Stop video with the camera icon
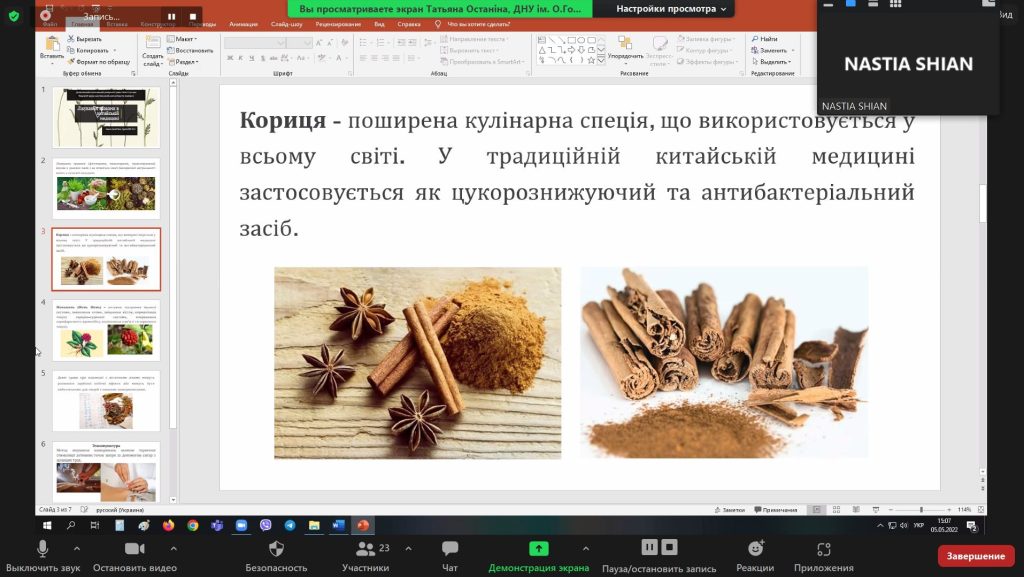 (x=135, y=549)
